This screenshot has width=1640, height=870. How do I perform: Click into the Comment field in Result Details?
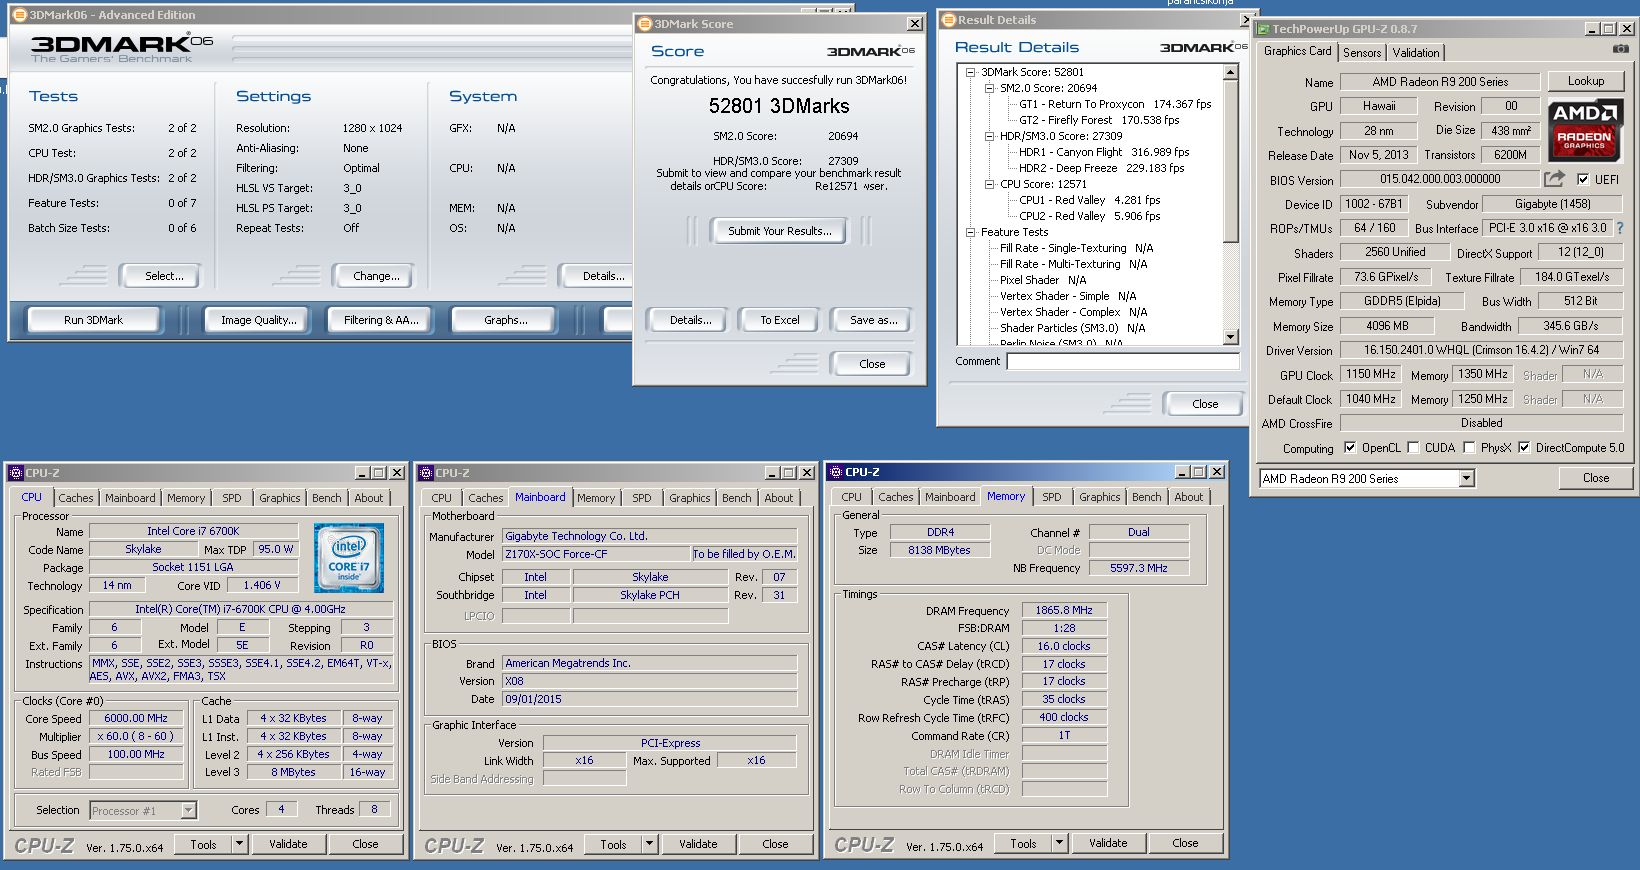coord(1123,362)
